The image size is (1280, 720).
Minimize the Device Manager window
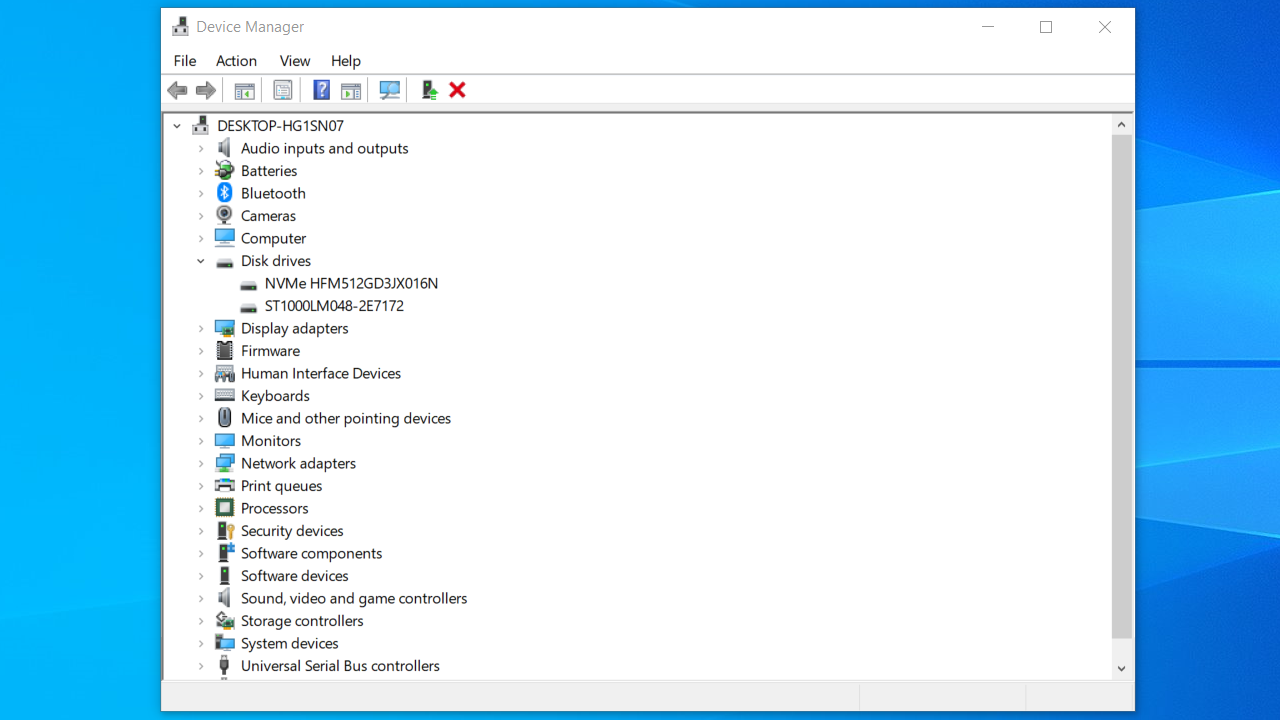[988, 27]
